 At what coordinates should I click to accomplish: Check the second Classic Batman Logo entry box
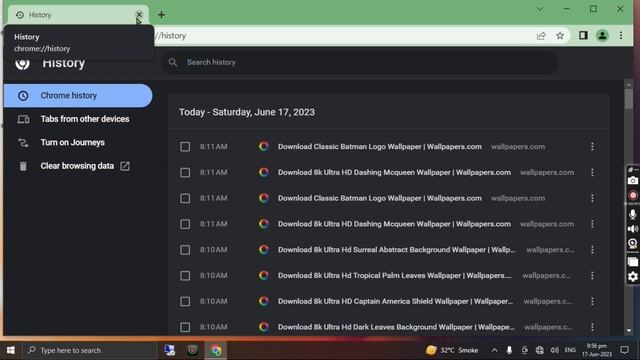point(185,198)
